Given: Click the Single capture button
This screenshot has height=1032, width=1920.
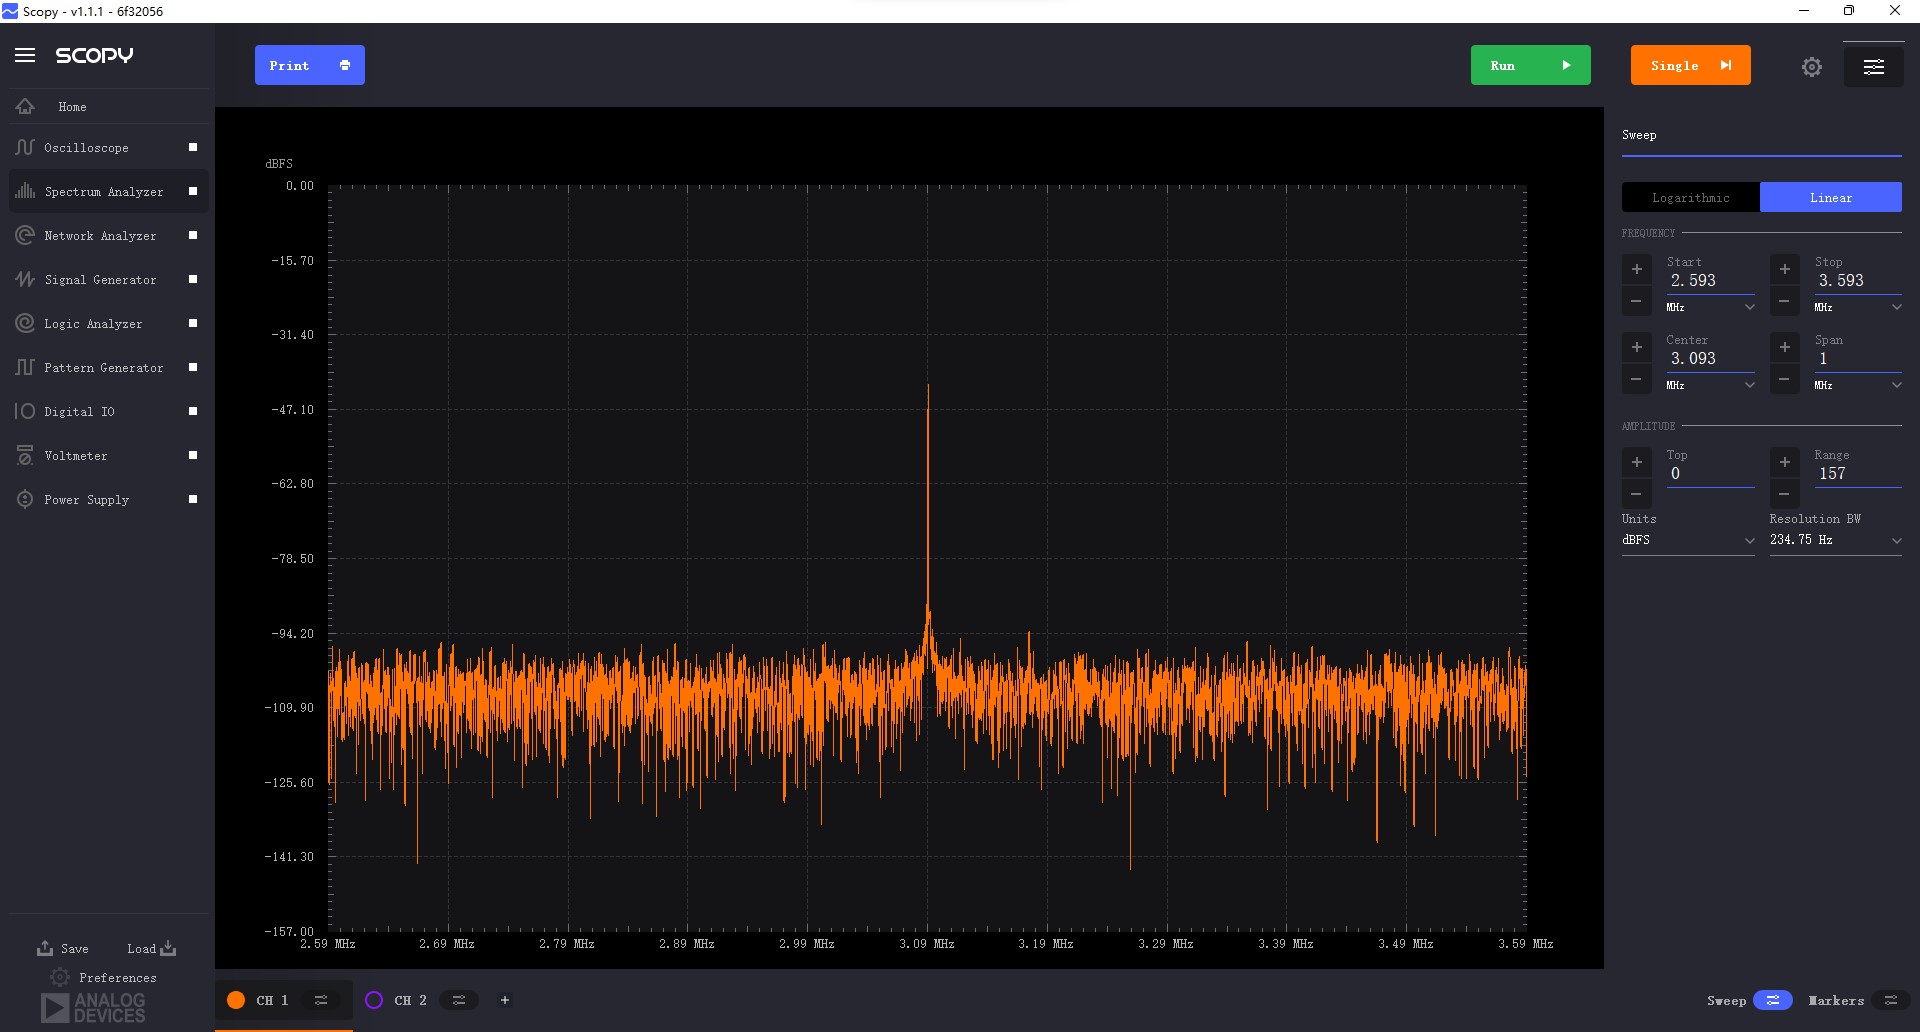Looking at the screenshot, I should point(1690,65).
